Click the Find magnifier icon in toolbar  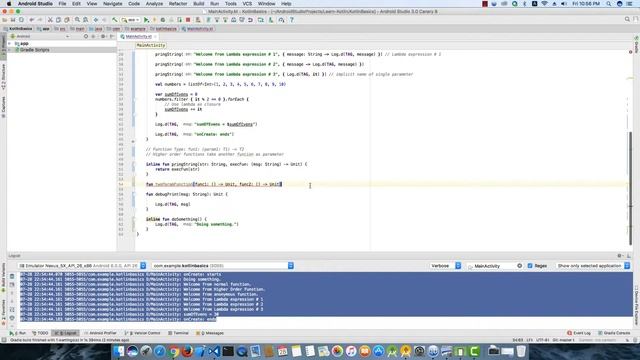coord(77,20)
